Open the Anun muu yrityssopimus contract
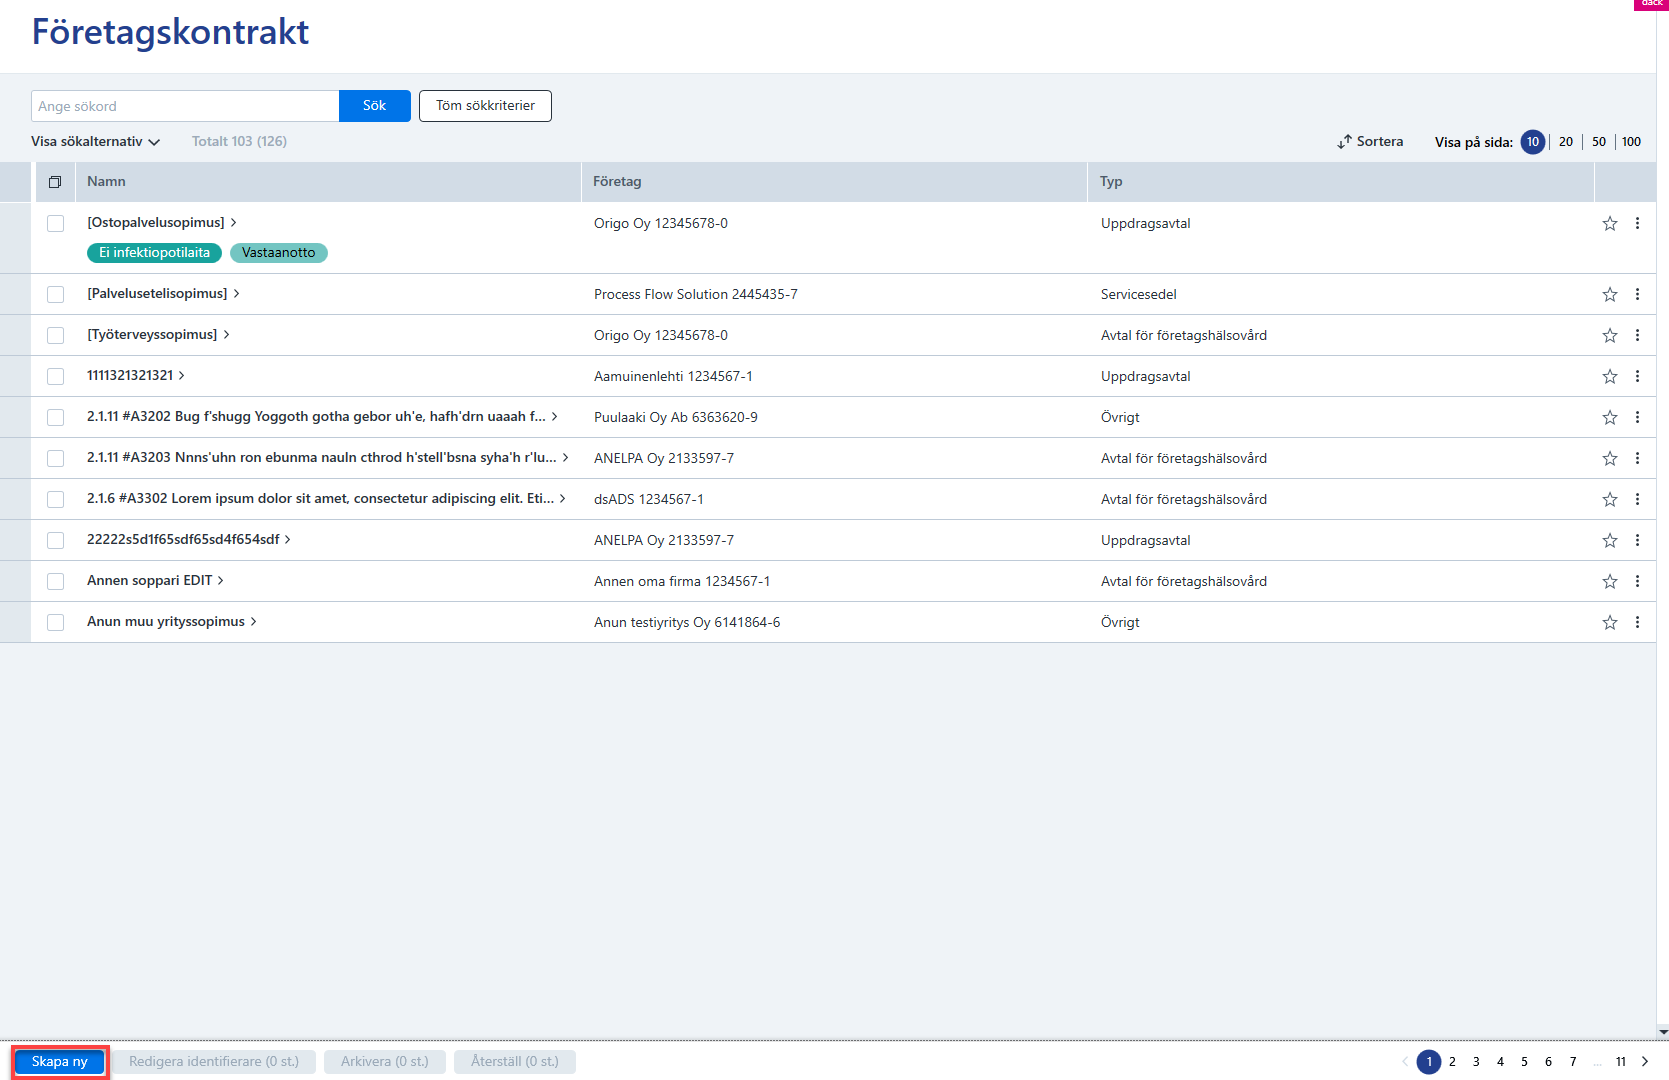1669x1080 pixels. [x=171, y=622]
